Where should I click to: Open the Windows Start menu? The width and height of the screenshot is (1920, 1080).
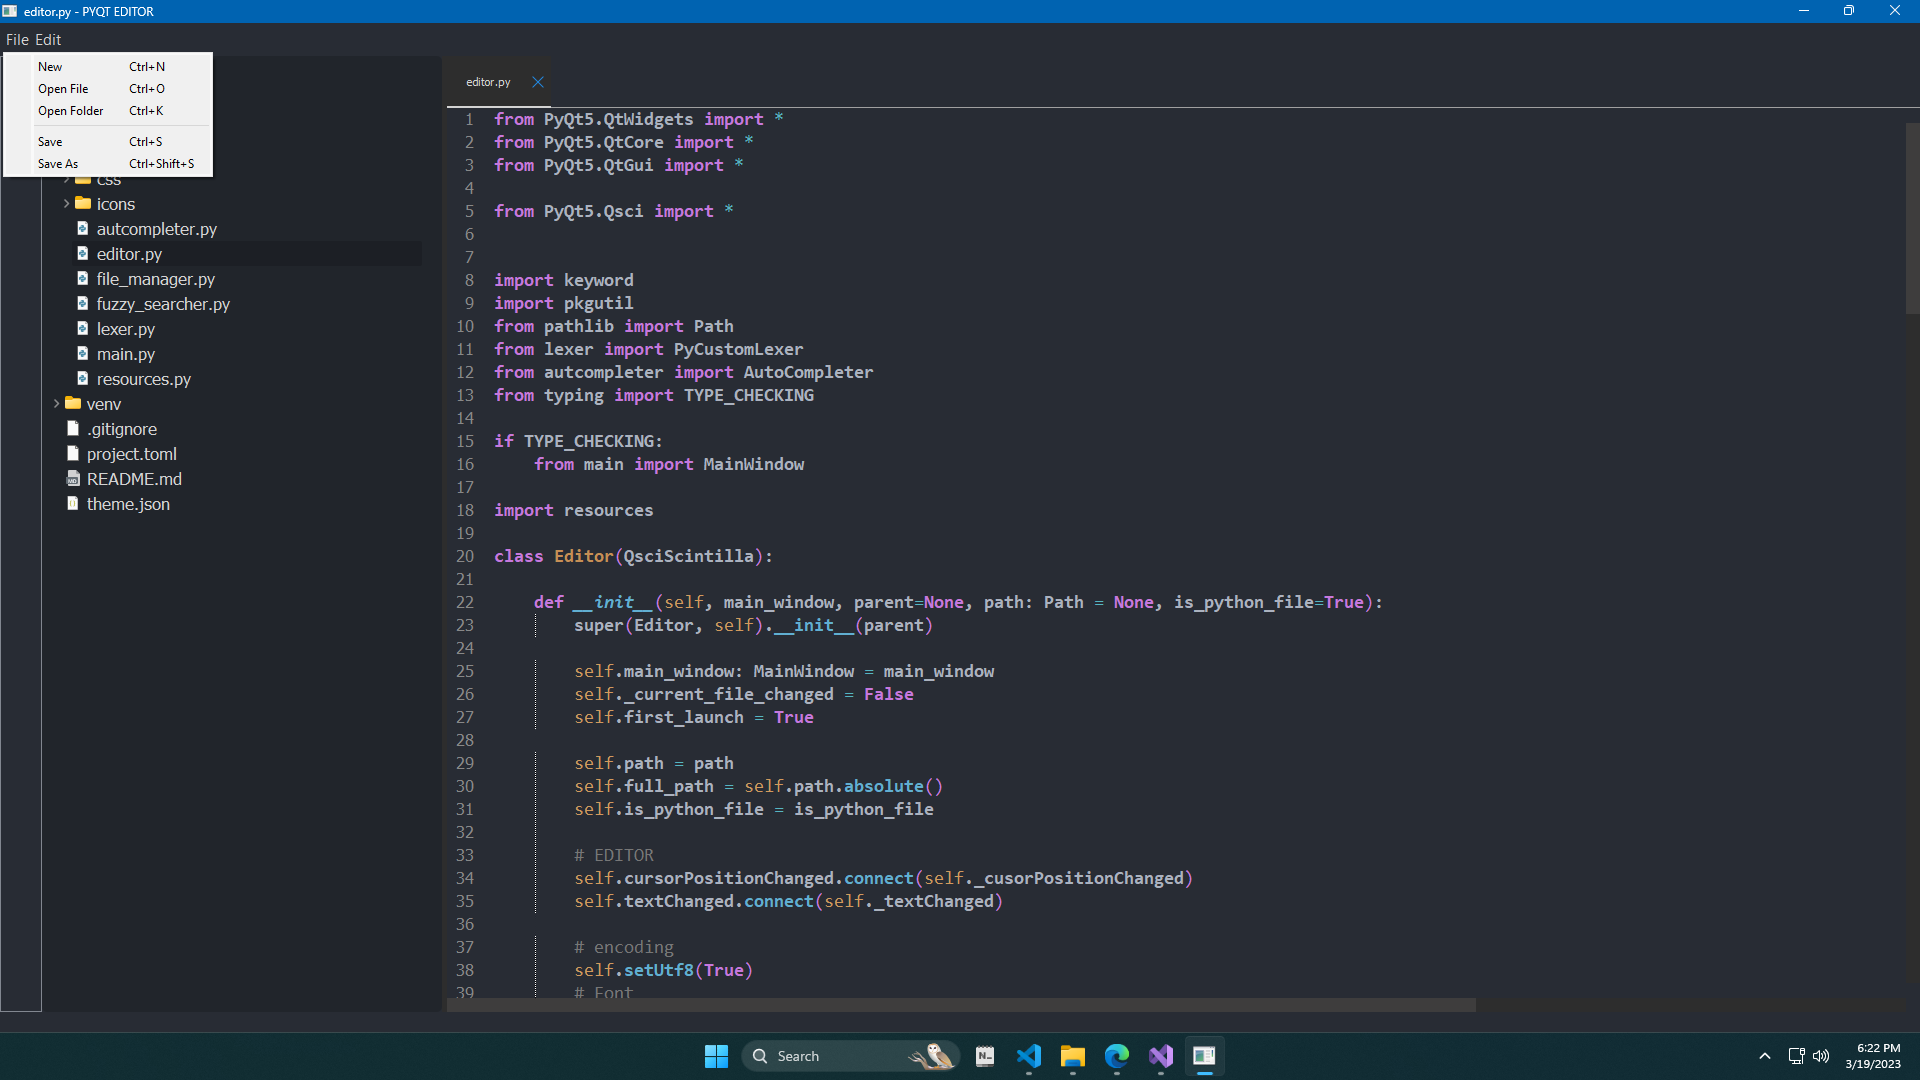[716, 1056]
